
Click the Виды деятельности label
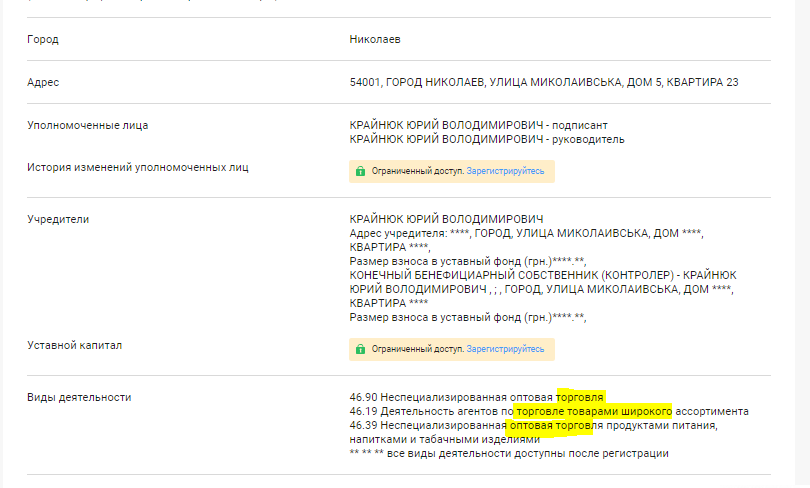[x=79, y=397]
